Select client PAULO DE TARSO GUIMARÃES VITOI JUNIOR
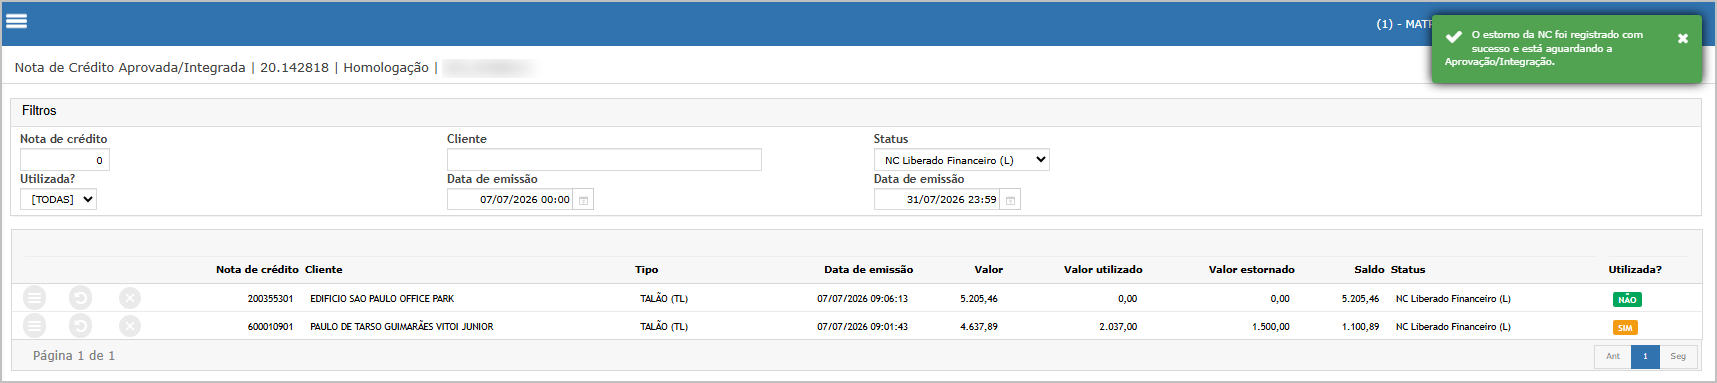This screenshot has height=383, width=1717. coord(401,327)
